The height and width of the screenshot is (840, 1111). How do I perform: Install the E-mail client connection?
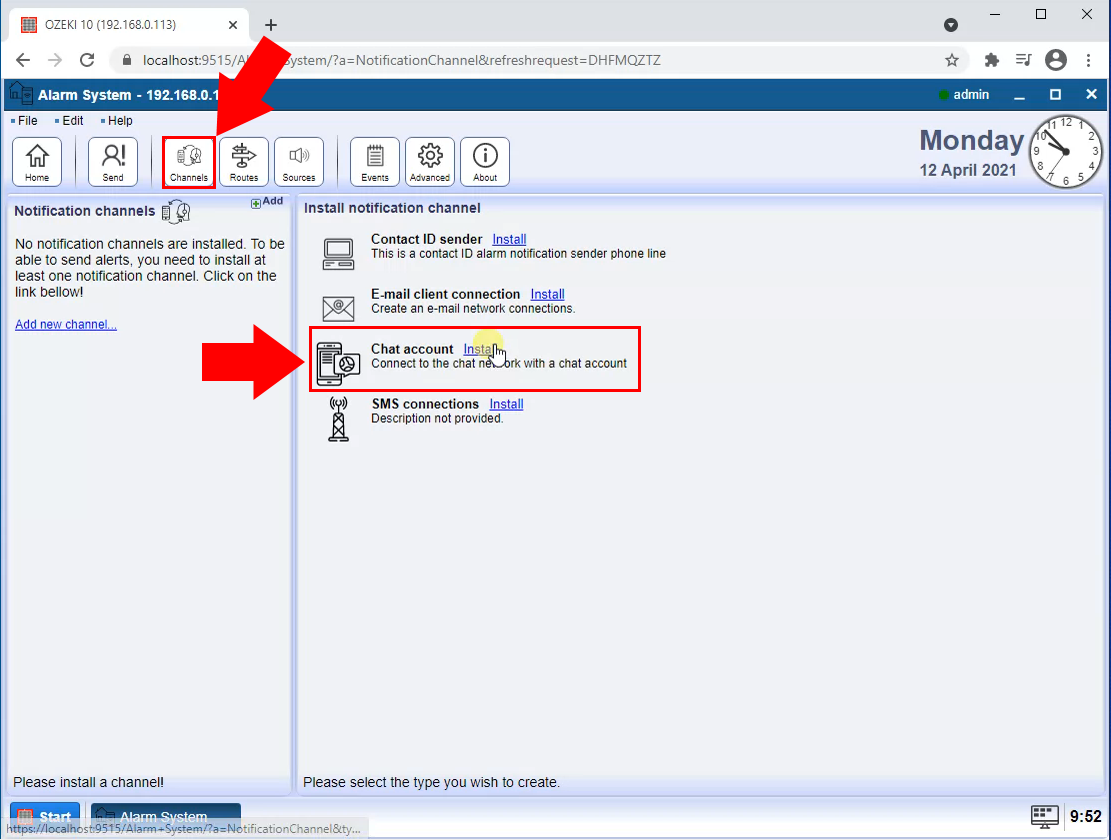tap(547, 295)
